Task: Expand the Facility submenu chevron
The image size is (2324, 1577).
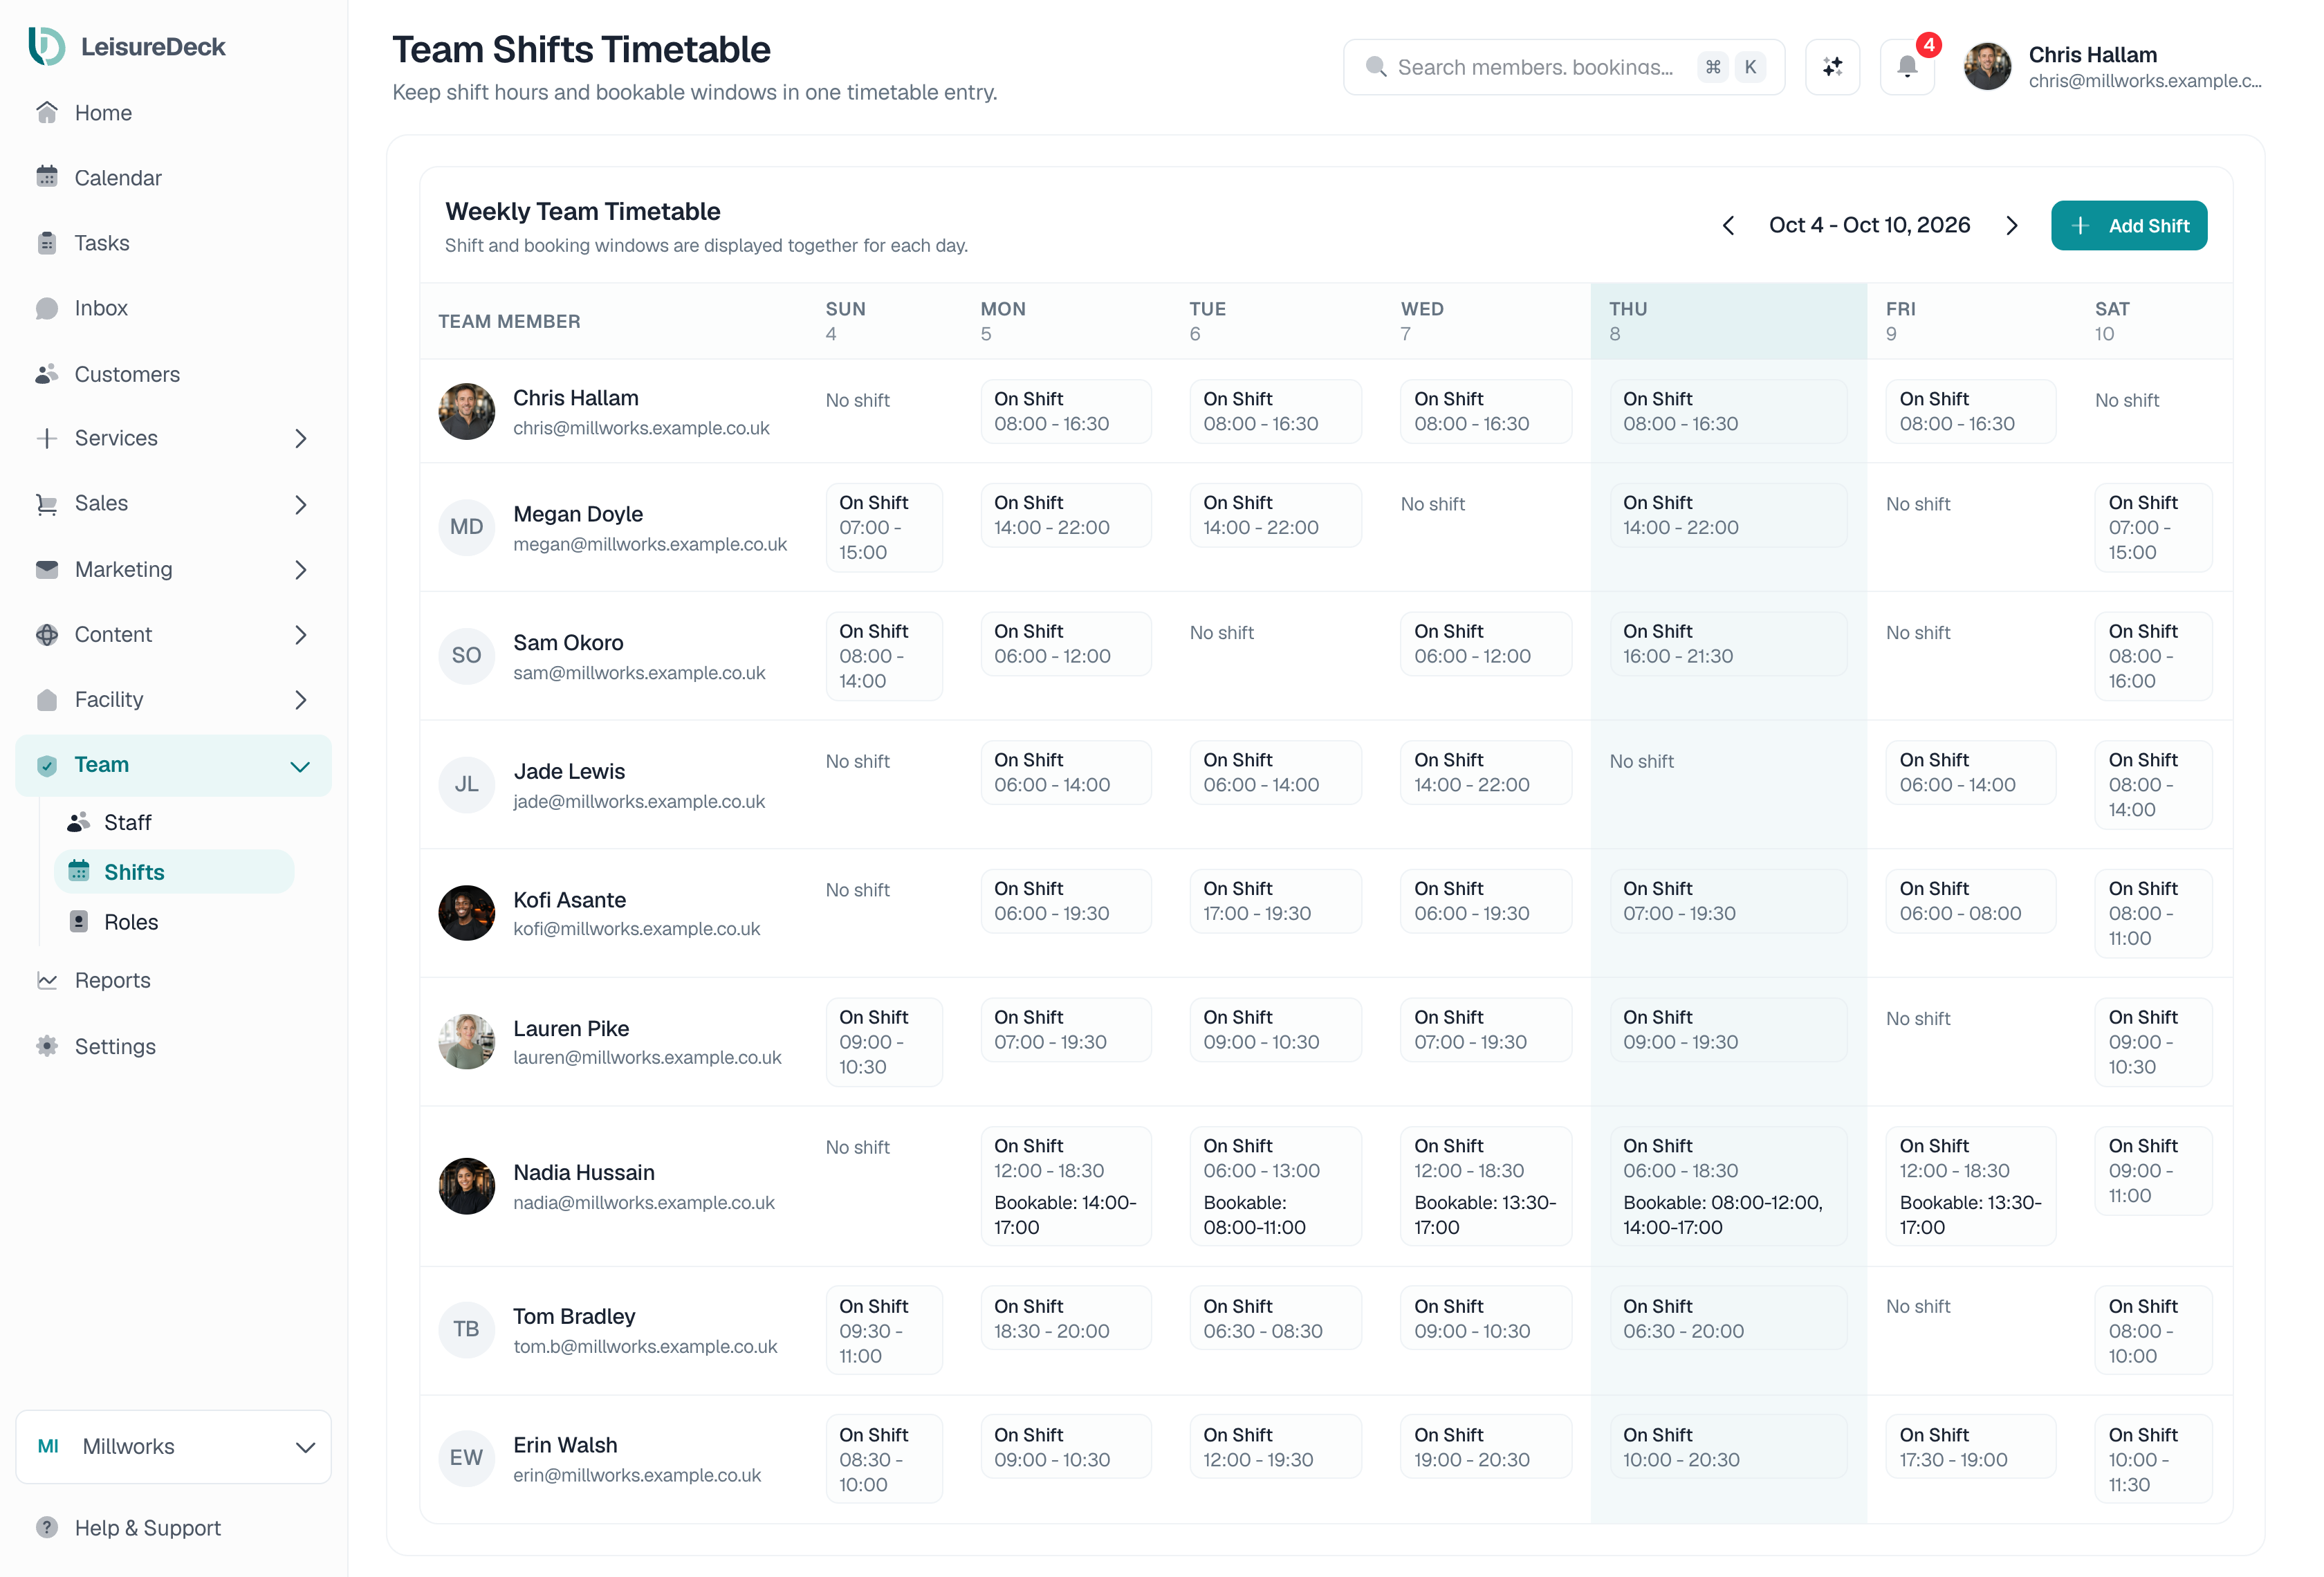Action: (x=301, y=700)
